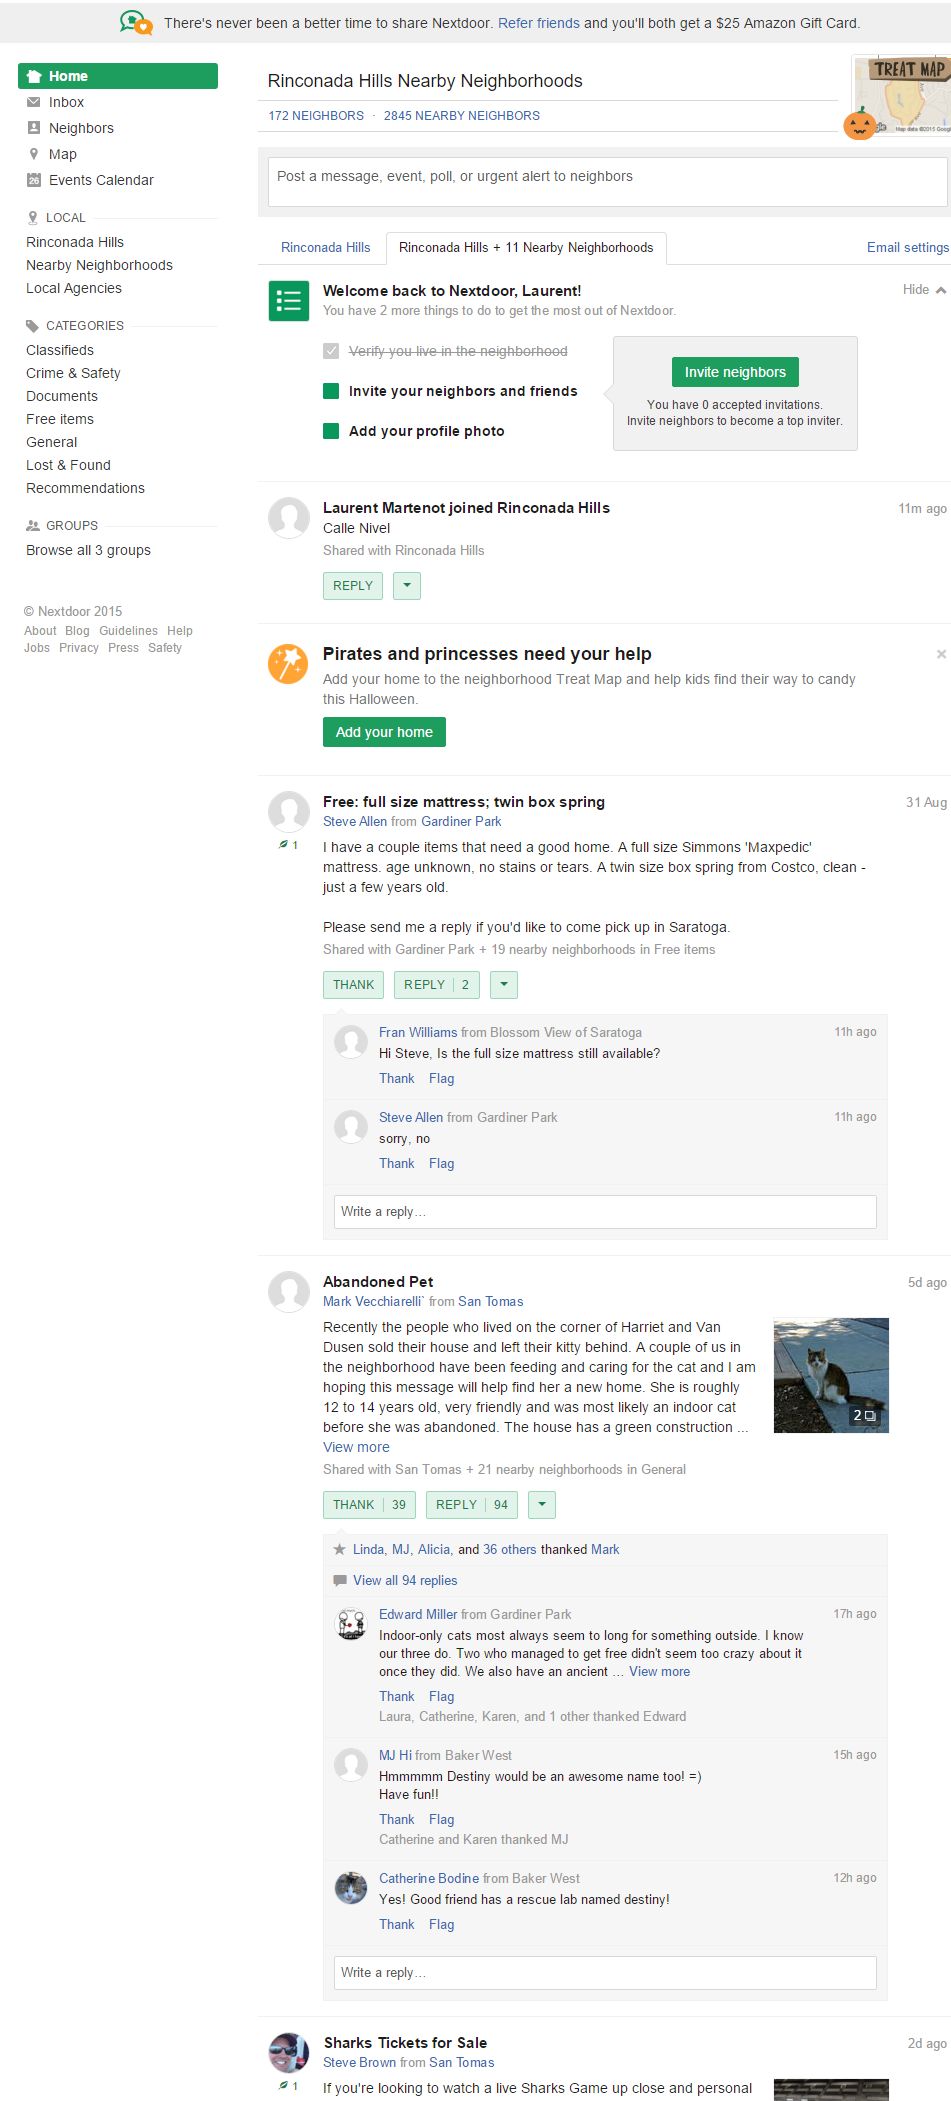Open dropdown arrow next to Laurent's REPLY

[407, 586]
